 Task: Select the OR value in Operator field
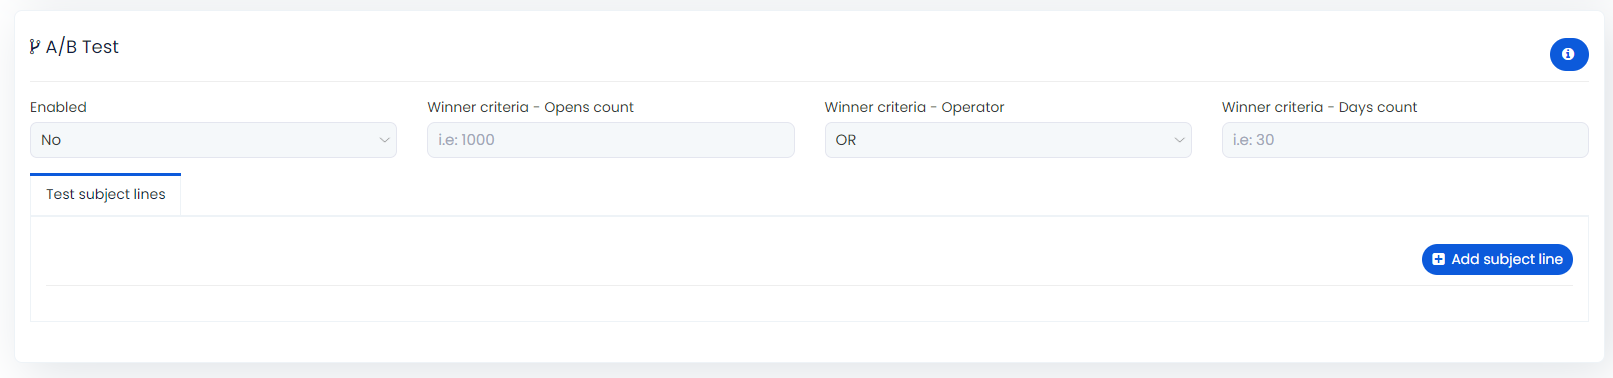[846, 140]
